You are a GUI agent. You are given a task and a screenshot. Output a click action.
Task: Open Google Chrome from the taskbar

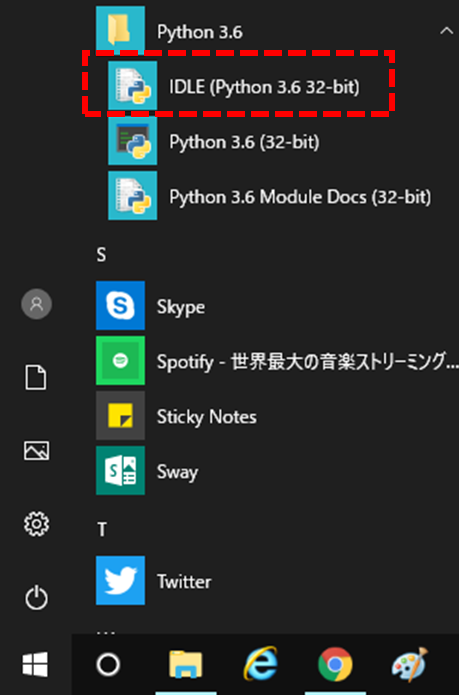click(335, 664)
